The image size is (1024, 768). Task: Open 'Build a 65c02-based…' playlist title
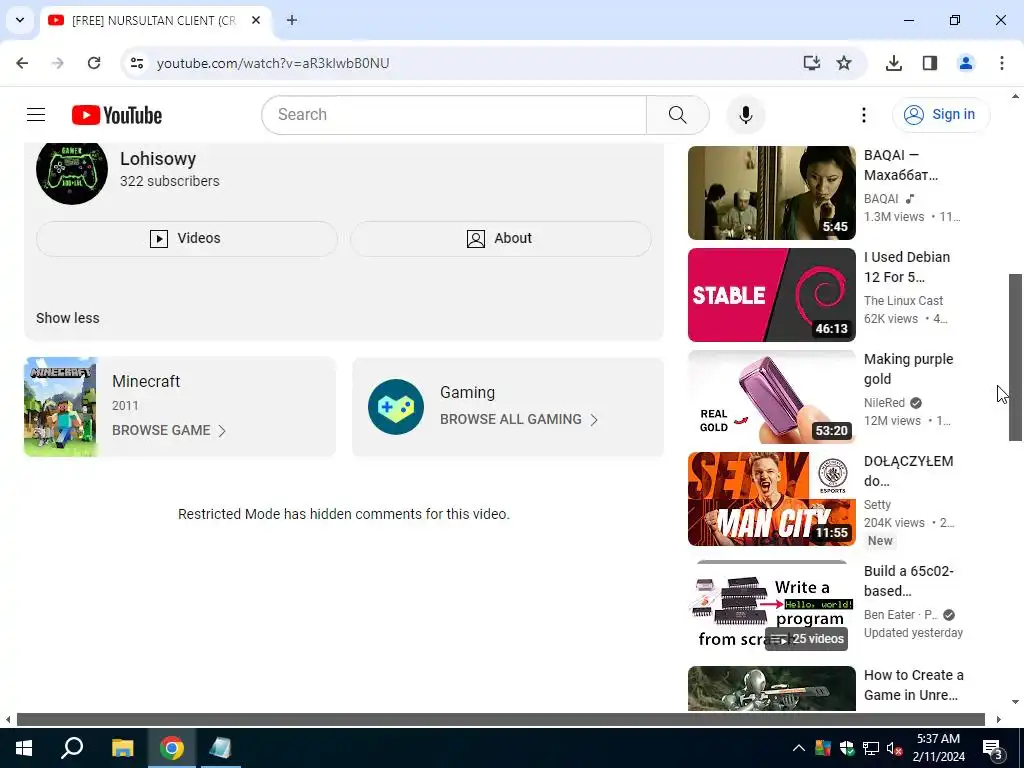[908, 581]
